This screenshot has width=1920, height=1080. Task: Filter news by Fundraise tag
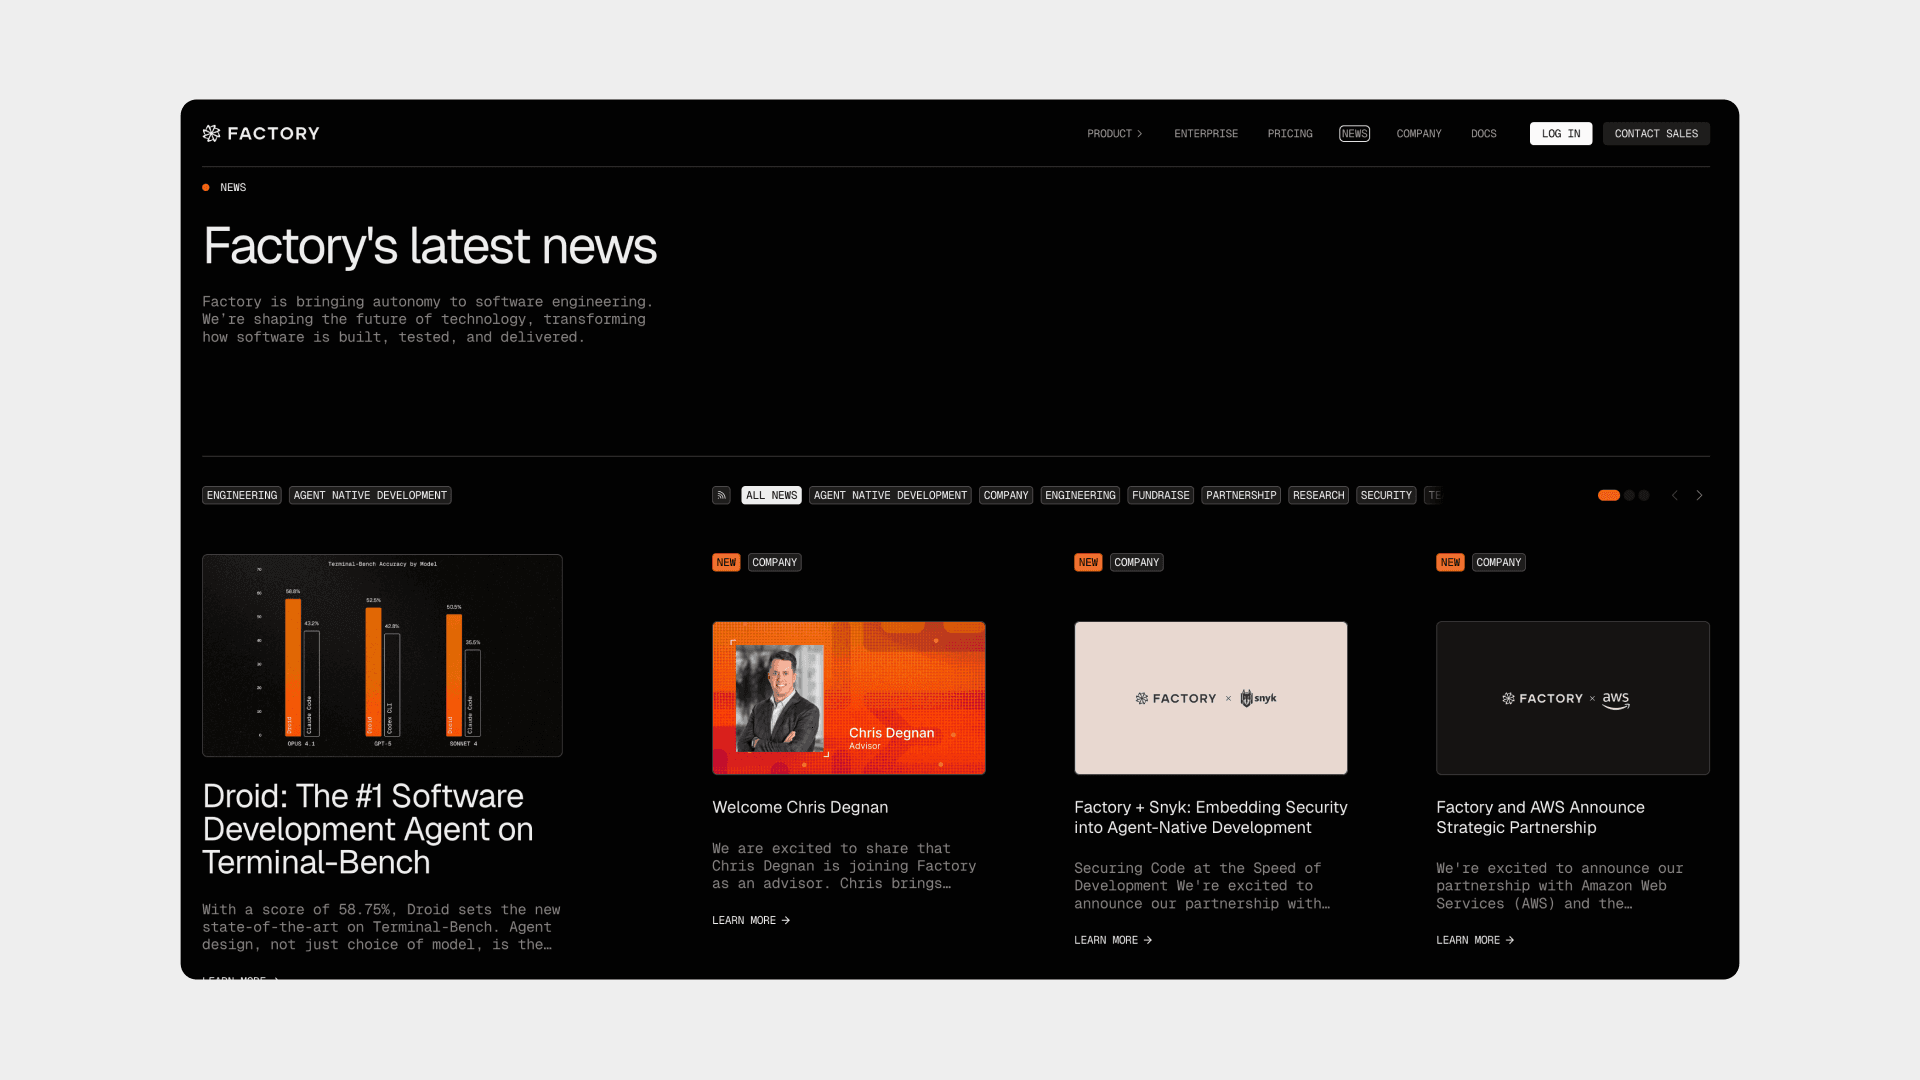pyautogui.click(x=1160, y=495)
